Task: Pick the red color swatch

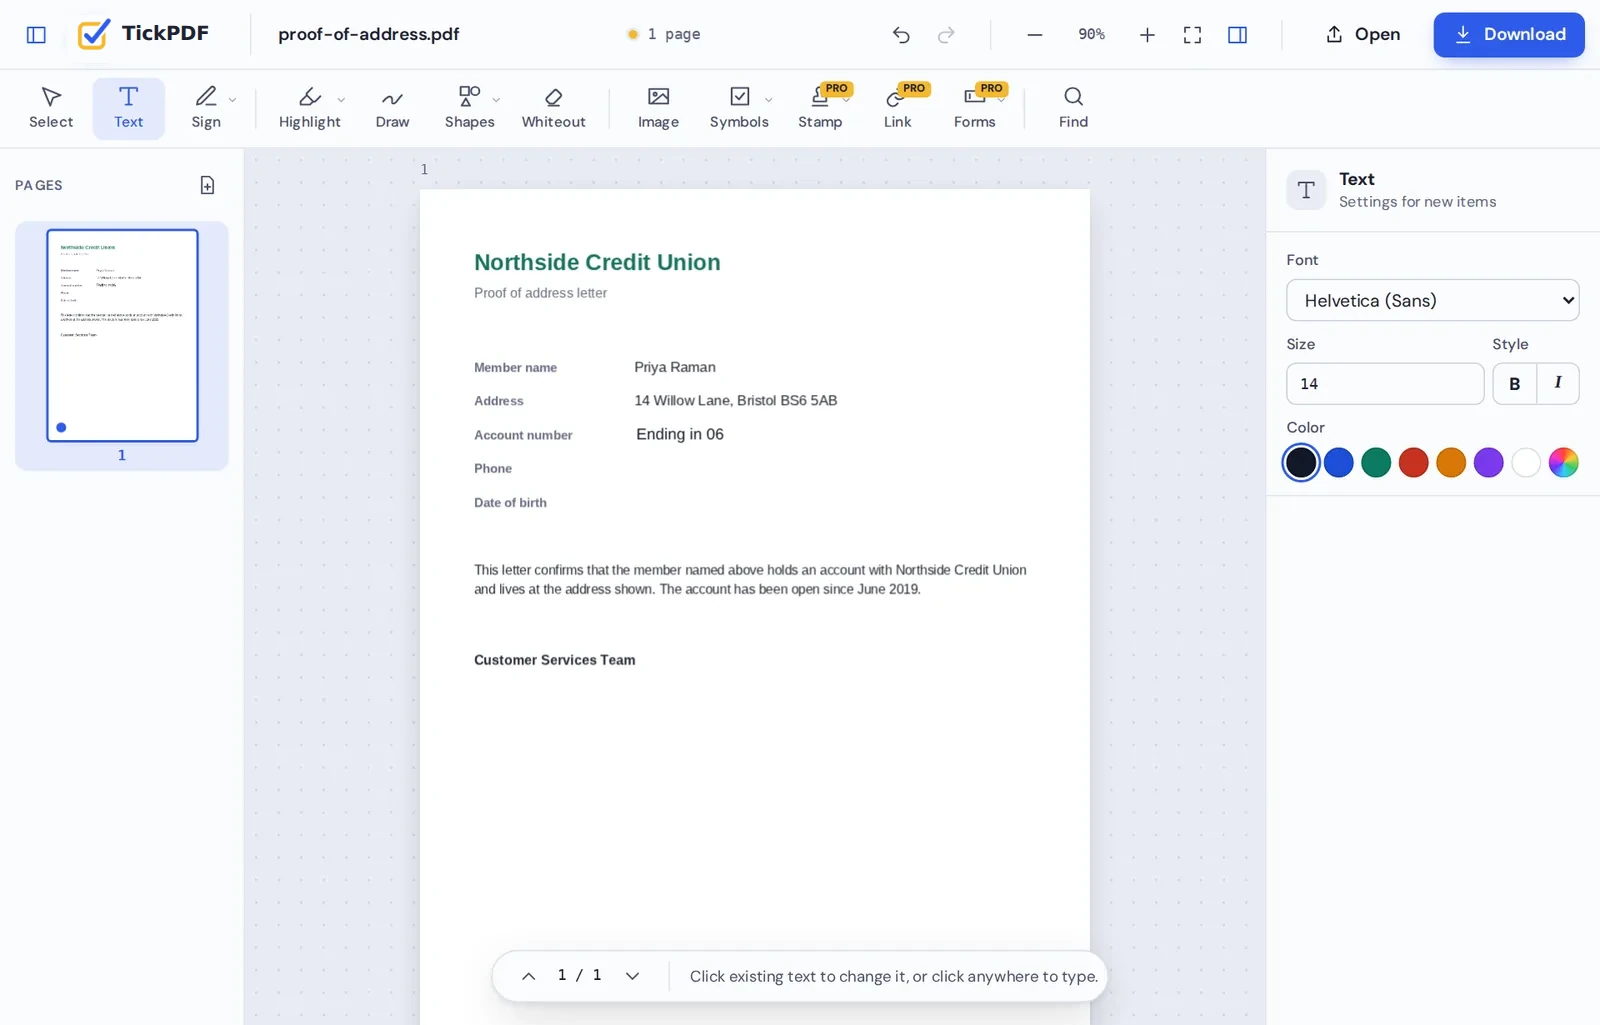Action: tap(1413, 463)
